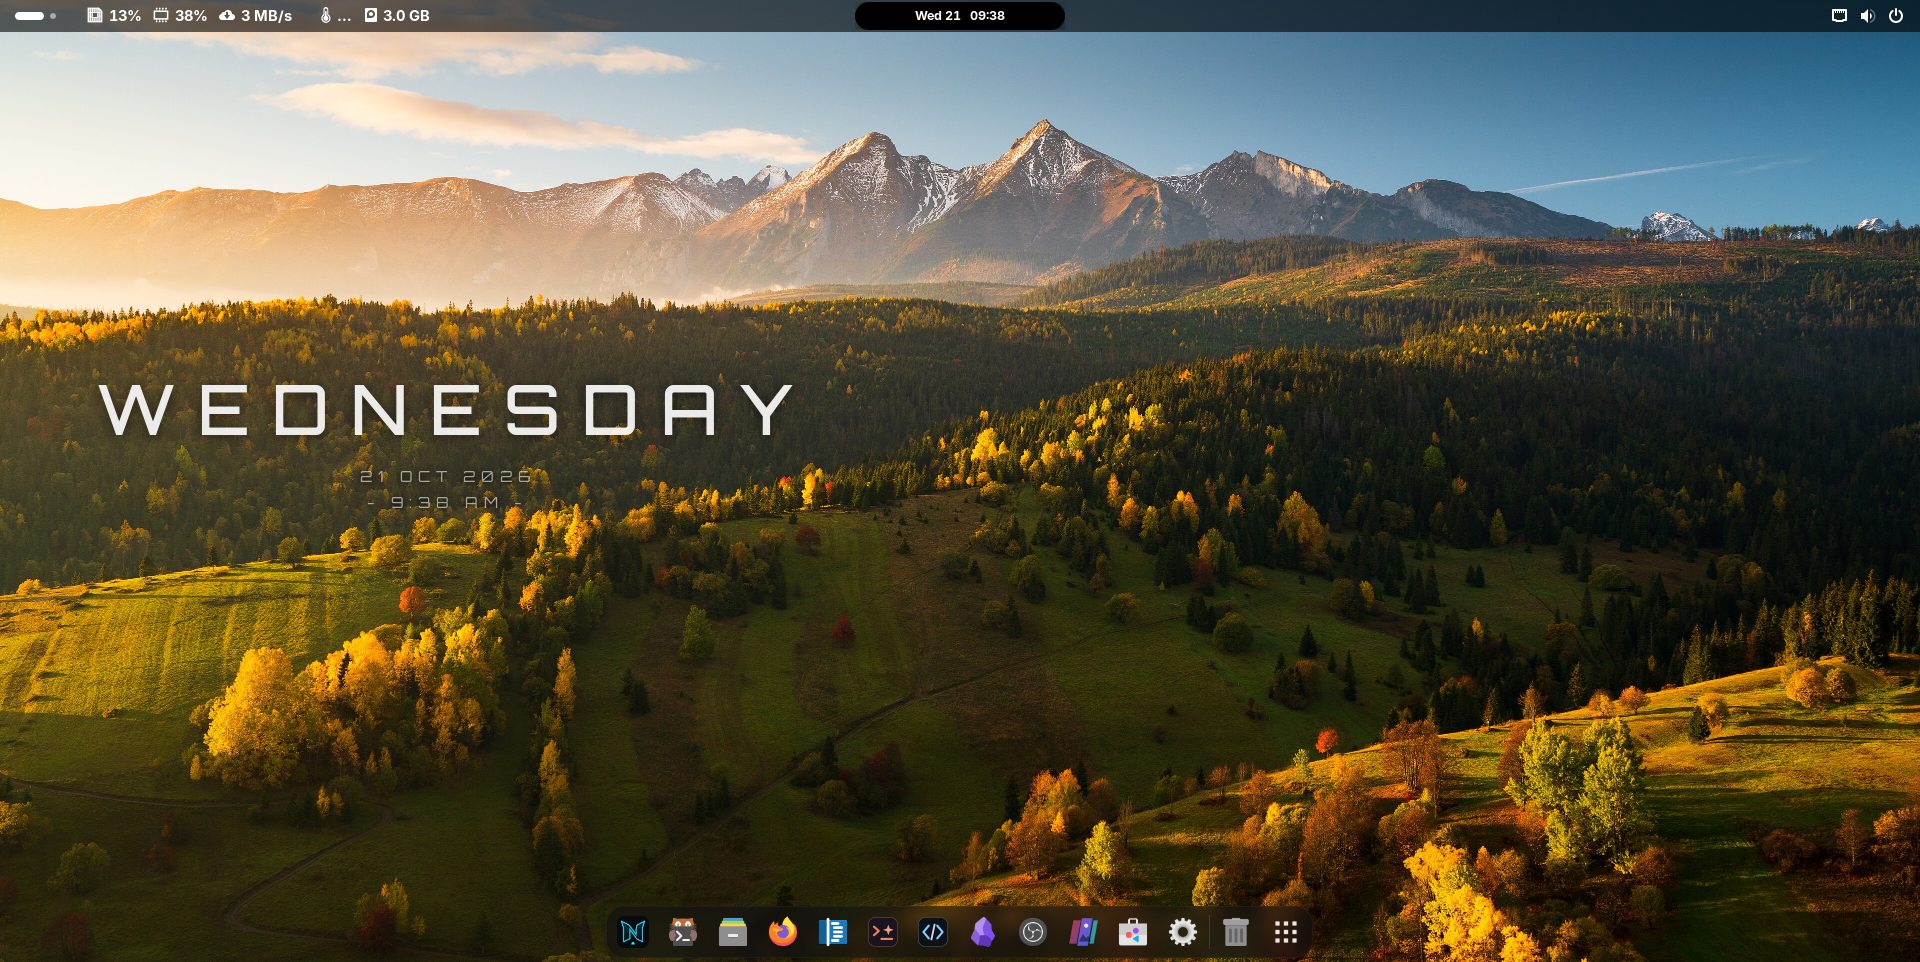Click the WEDNESDAY desktop clock widget
Screen dimensions: 1920x962
[446, 410]
